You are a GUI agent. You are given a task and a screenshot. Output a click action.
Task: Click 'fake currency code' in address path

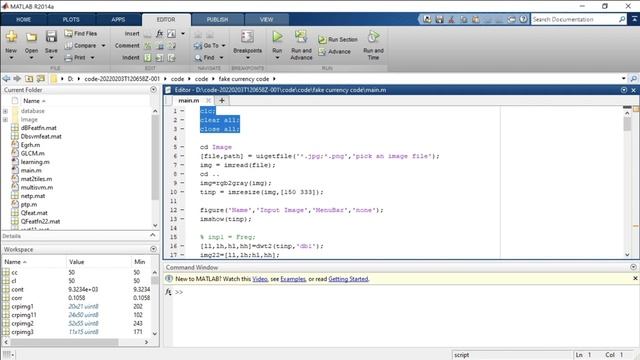244,78
